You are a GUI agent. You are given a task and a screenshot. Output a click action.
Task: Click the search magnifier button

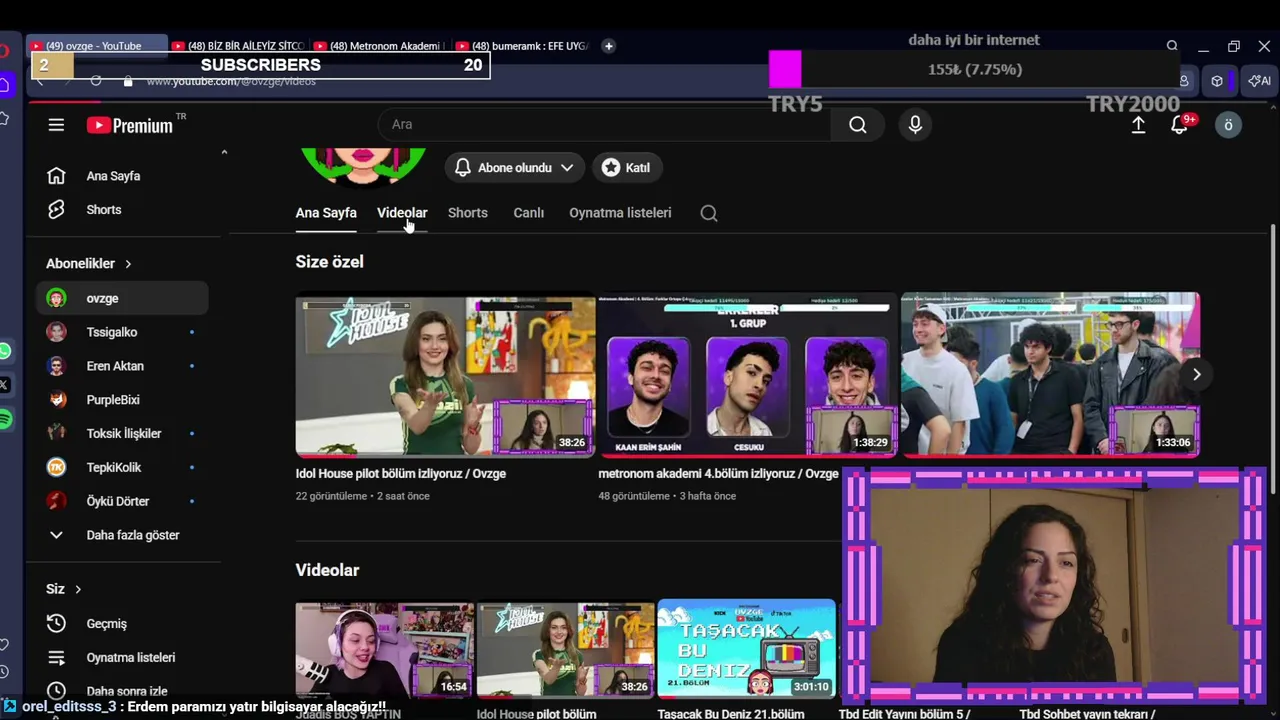click(858, 125)
